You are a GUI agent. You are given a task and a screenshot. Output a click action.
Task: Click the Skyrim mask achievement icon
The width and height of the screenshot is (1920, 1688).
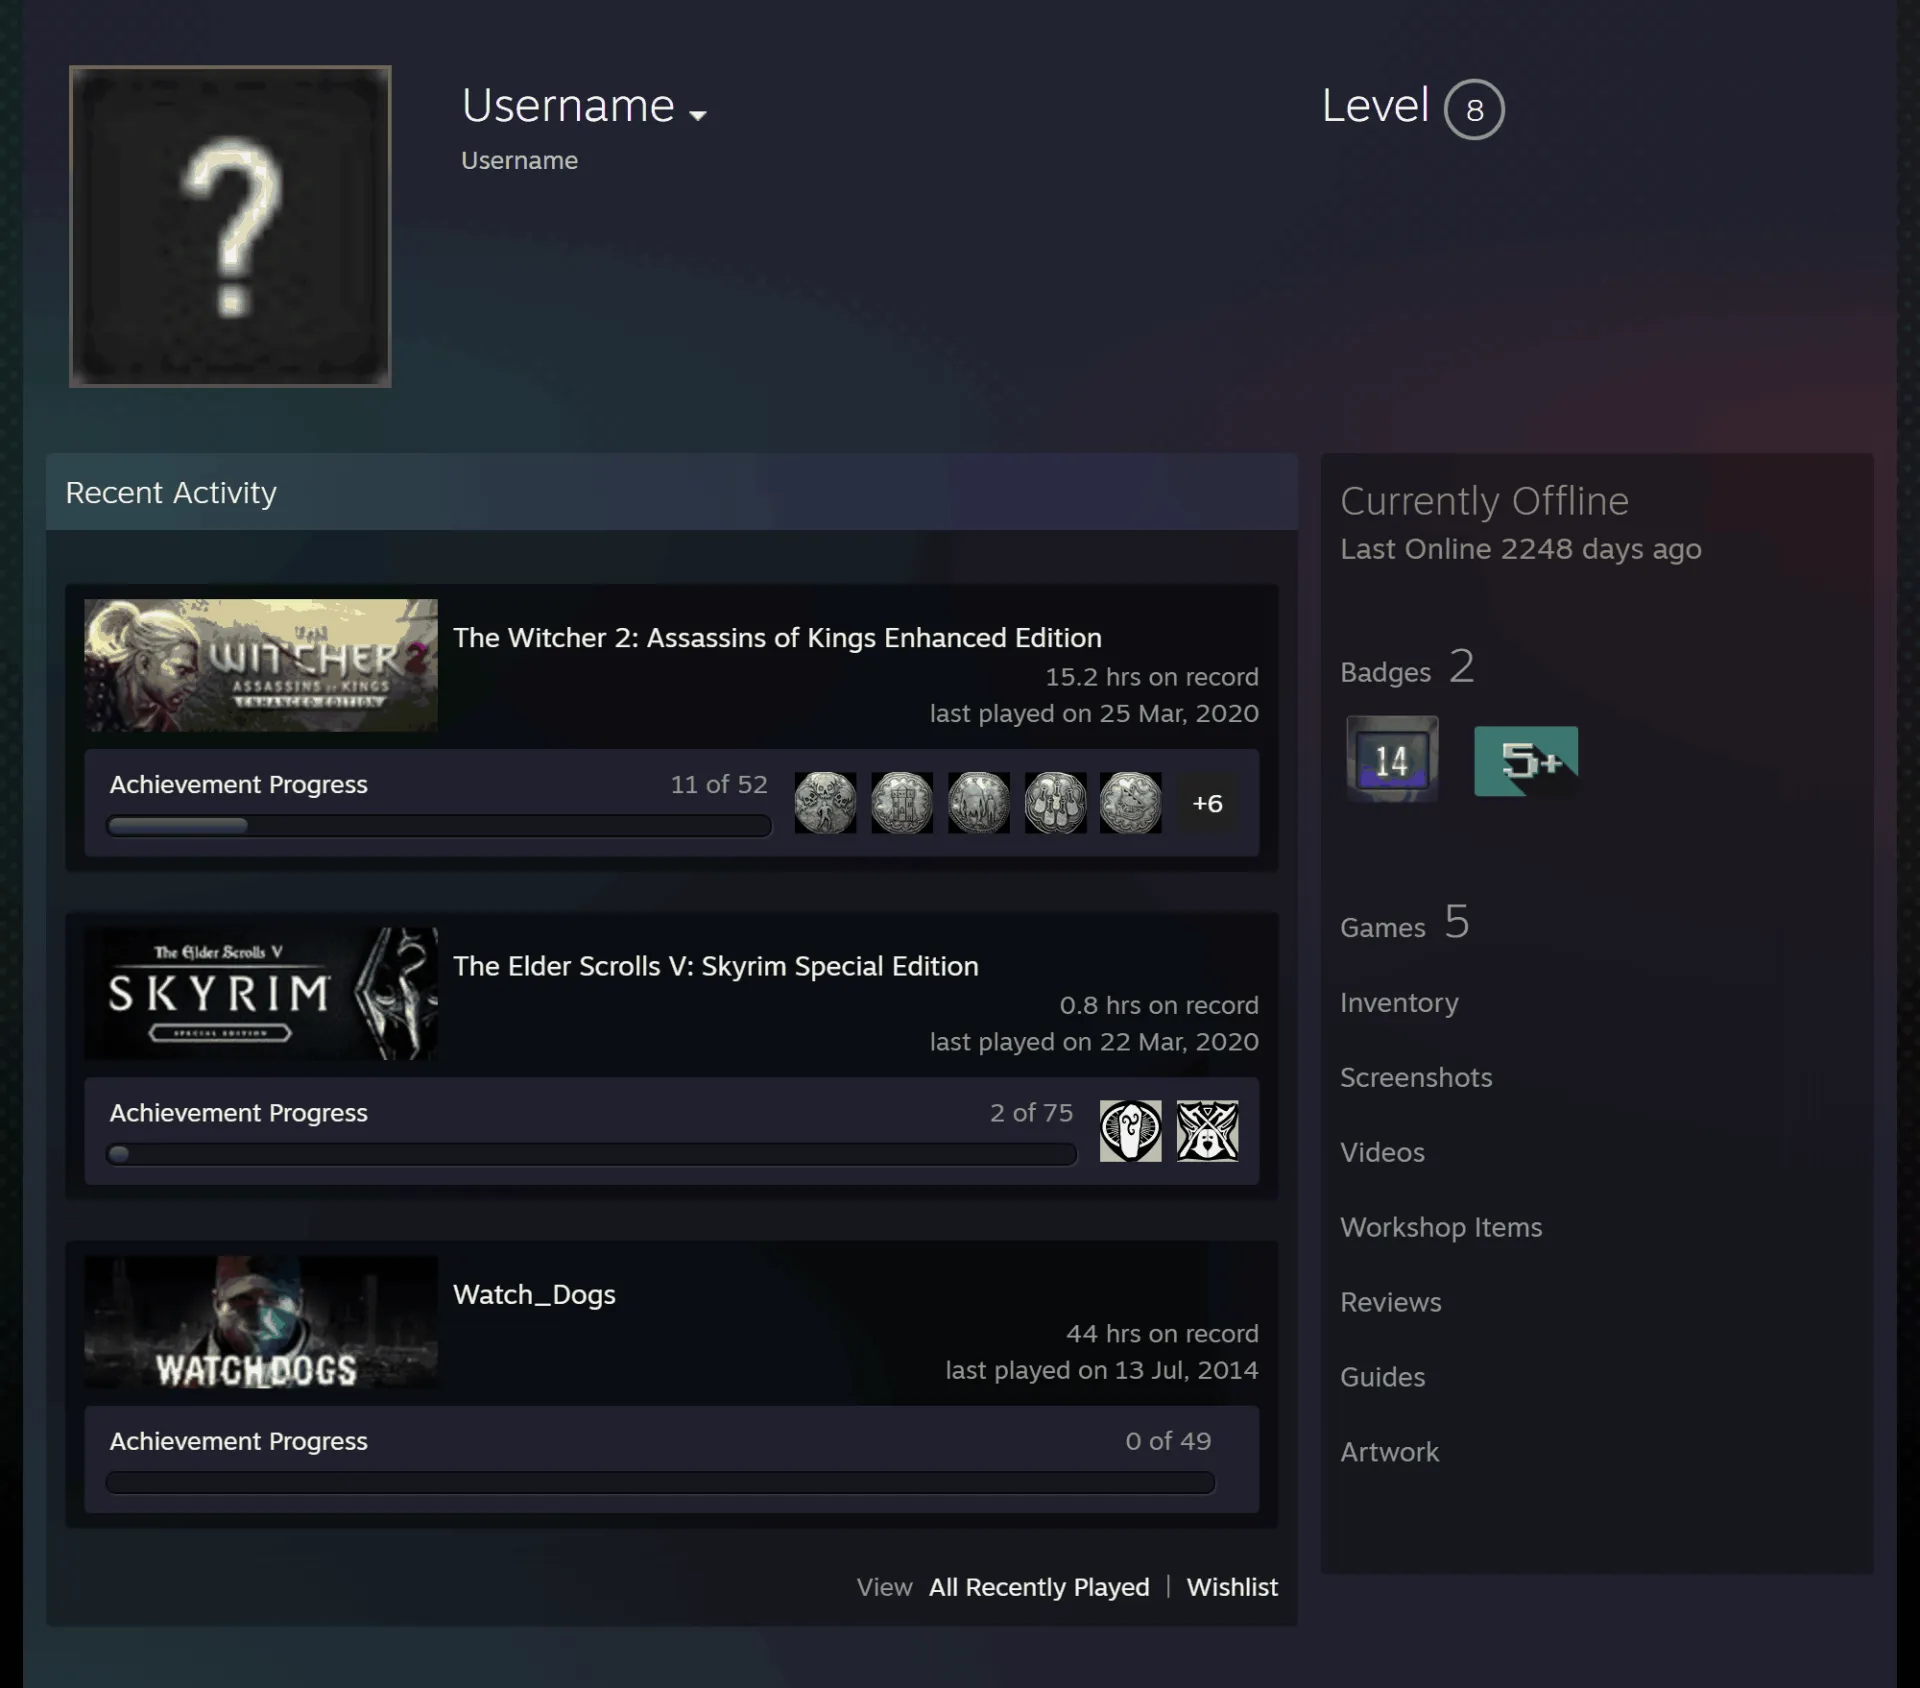tap(1131, 1131)
